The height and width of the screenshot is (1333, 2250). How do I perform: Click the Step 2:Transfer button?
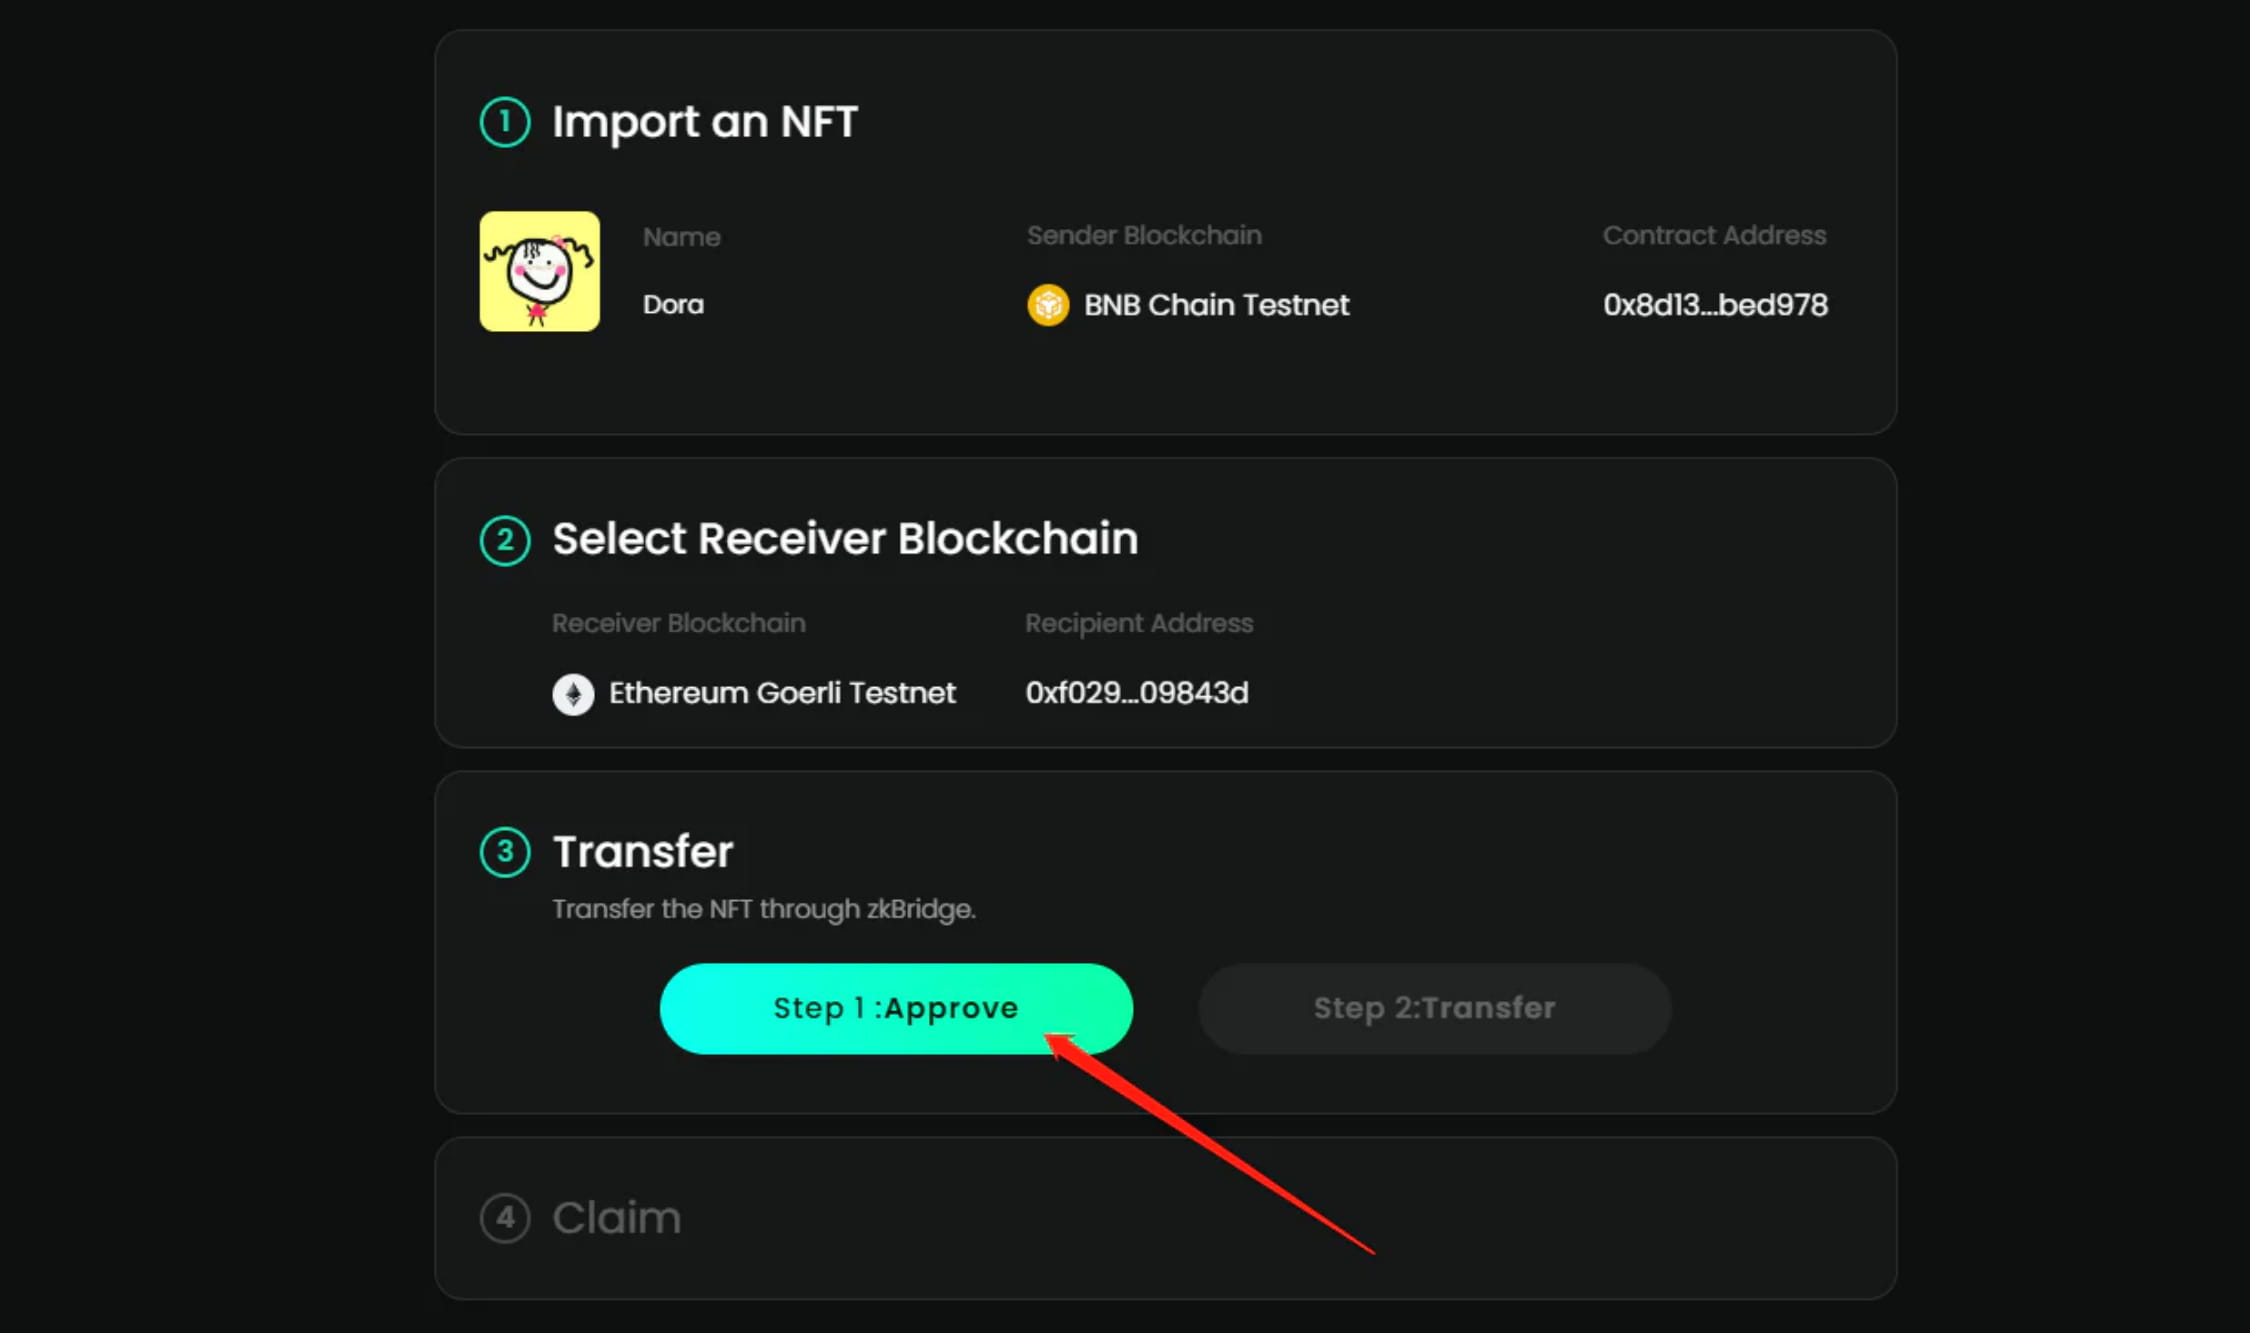1434,1008
